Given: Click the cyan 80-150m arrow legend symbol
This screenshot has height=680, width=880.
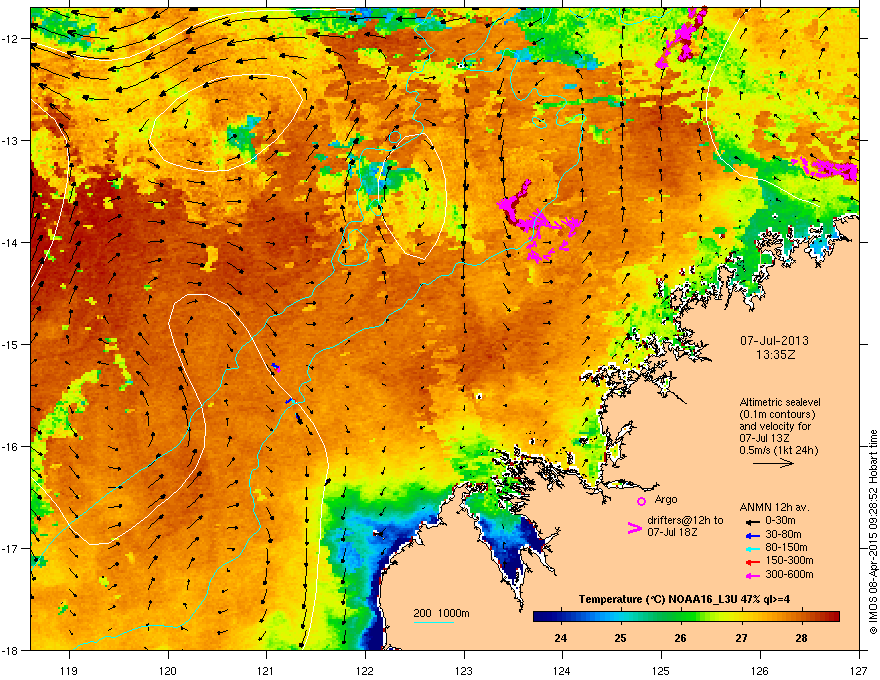Looking at the screenshot, I should [751, 549].
